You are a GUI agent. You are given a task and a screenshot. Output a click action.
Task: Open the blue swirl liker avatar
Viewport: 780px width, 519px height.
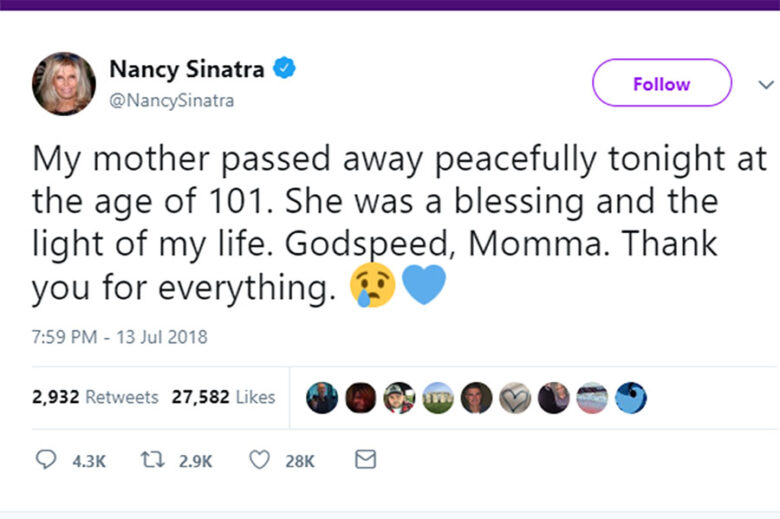tap(630, 398)
